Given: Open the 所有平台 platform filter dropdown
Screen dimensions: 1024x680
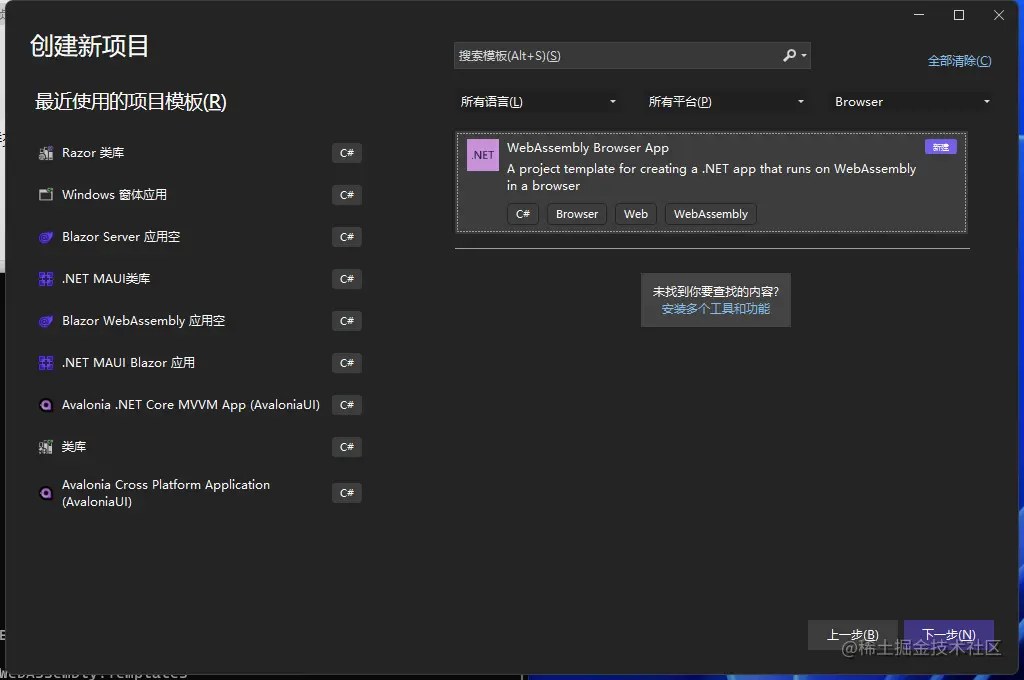Looking at the screenshot, I should pyautogui.click(x=726, y=102).
